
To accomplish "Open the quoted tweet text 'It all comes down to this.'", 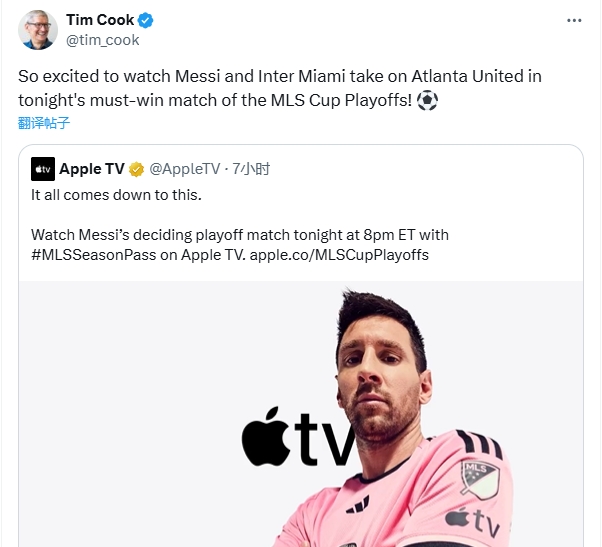I will pyautogui.click(x=116, y=195).
